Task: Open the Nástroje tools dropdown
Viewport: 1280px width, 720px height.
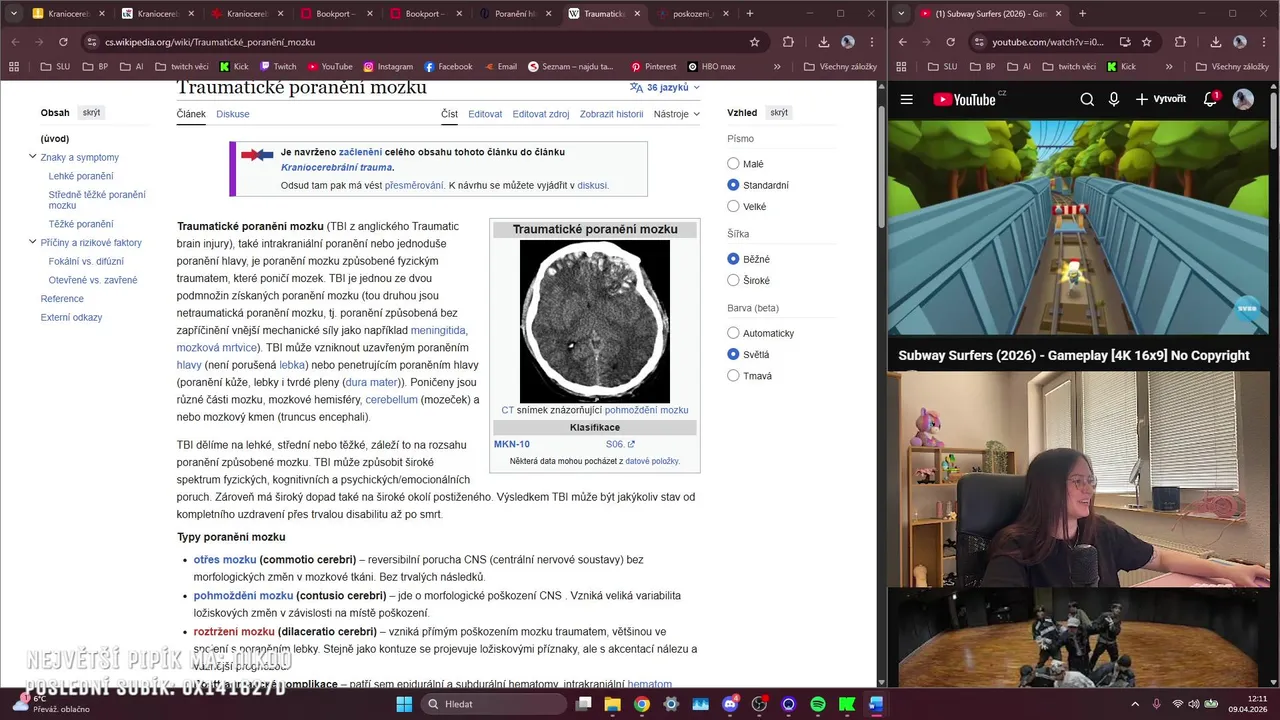Action: 676,114
